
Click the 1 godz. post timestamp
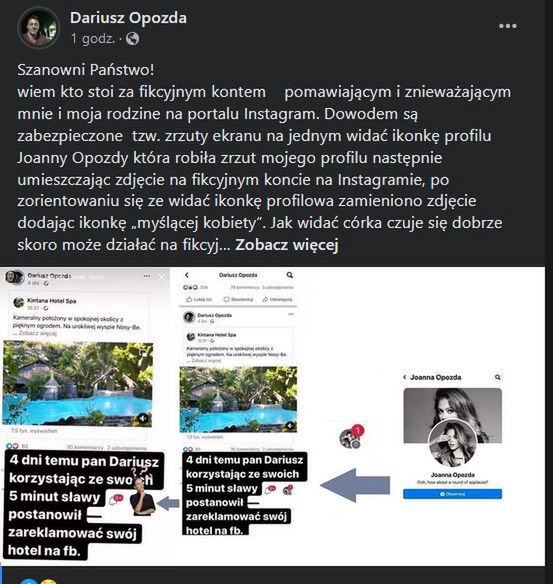point(93,38)
